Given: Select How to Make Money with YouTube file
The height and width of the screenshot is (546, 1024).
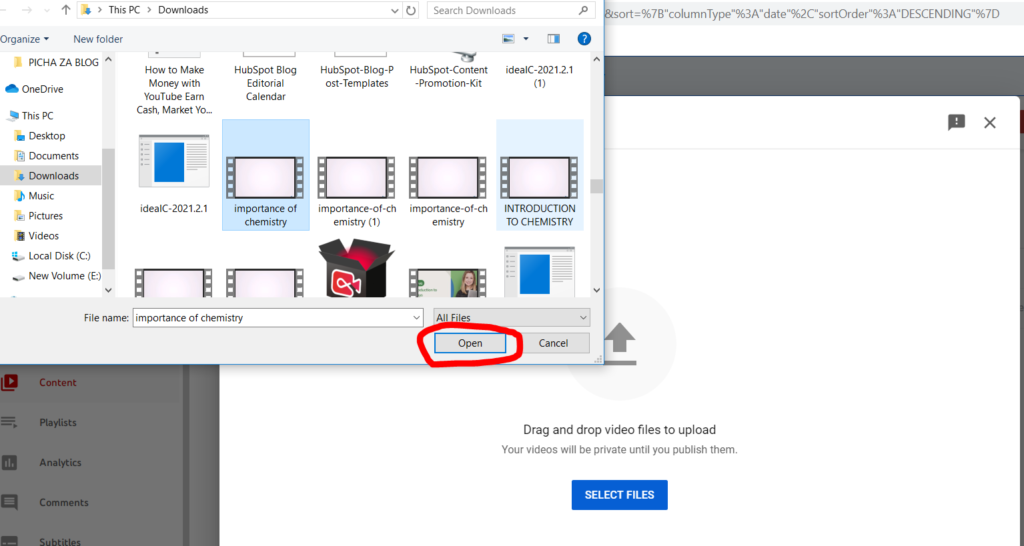Looking at the screenshot, I should tap(174, 85).
